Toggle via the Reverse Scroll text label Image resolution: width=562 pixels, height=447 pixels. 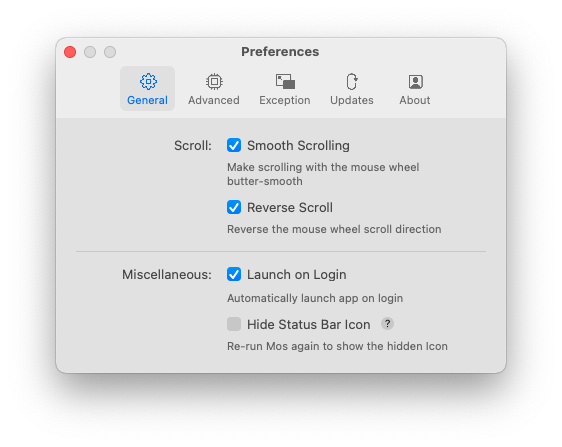[x=290, y=208]
